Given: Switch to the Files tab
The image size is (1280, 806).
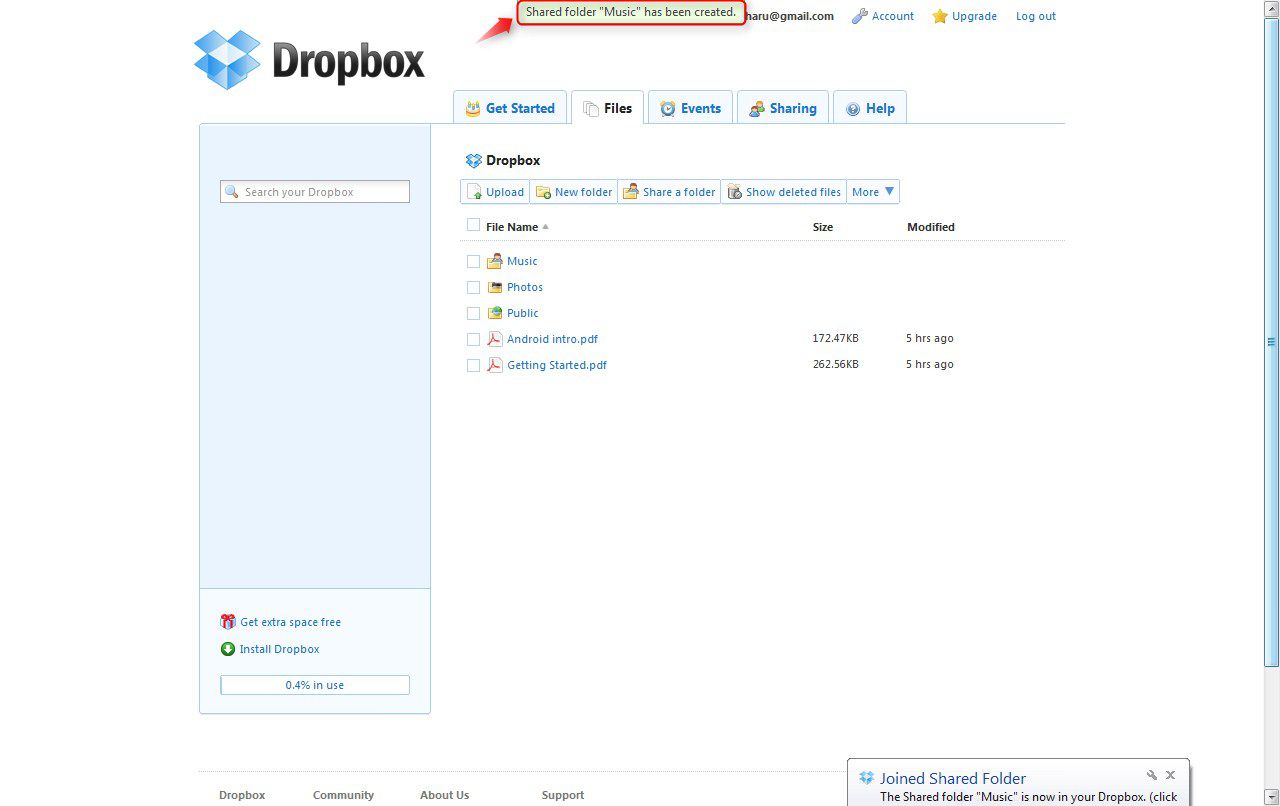Looking at the screenshot, I should coord(608,108).
